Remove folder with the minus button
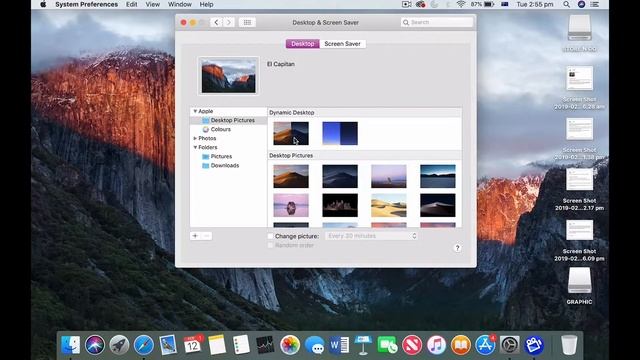This screenshot has height=360, width=640. (x=207, y=236)
